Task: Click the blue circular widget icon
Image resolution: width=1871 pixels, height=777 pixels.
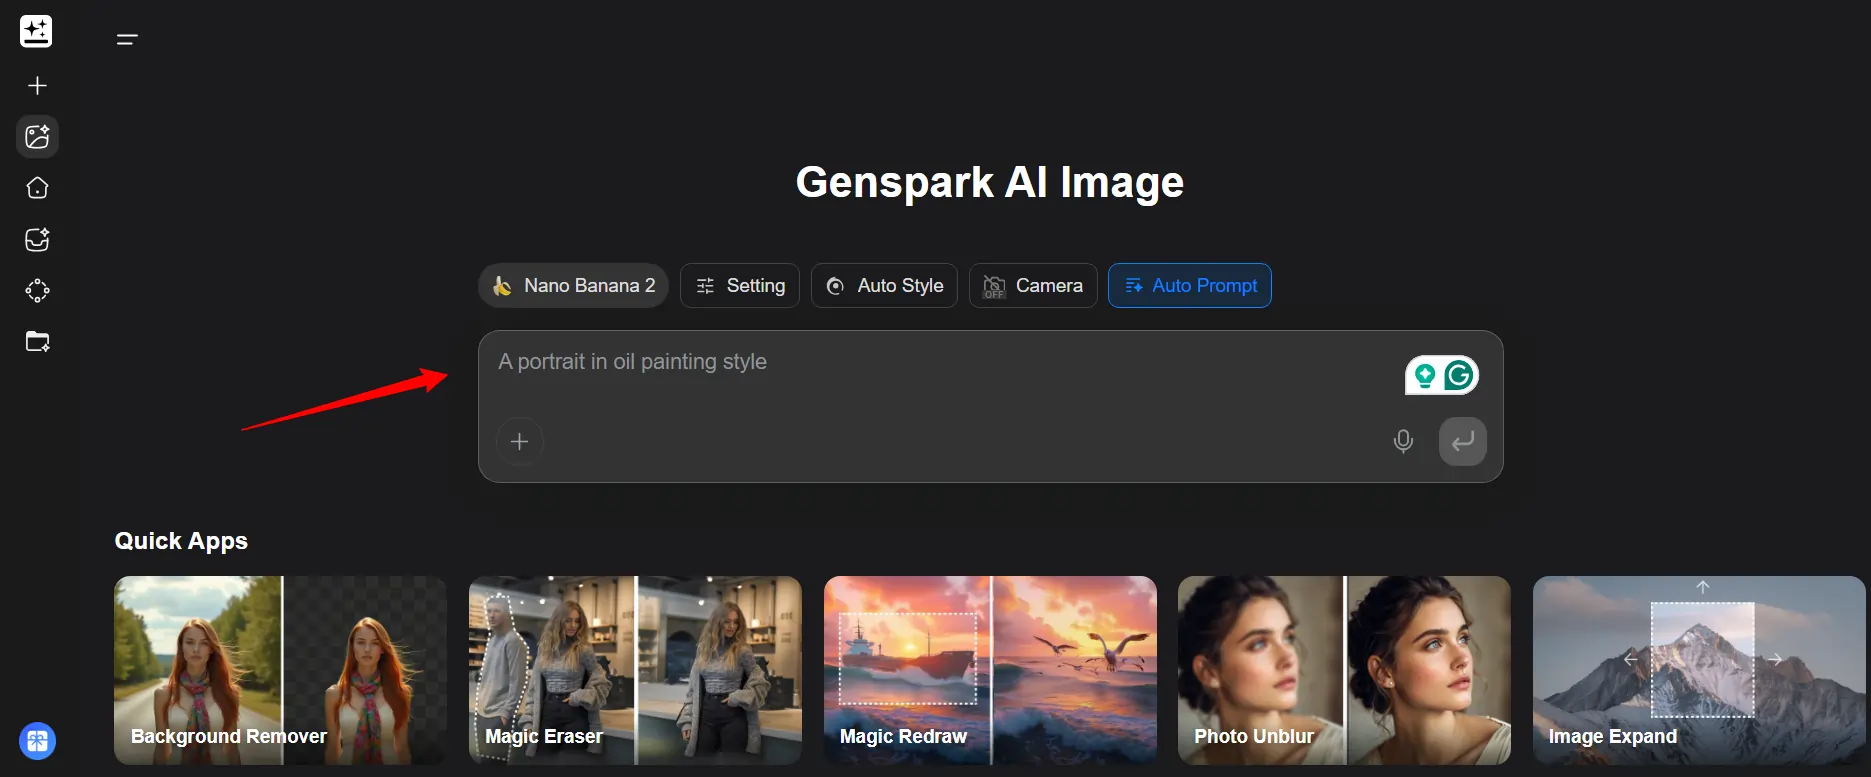Action: pyautogui.click(x=37, y=741)
